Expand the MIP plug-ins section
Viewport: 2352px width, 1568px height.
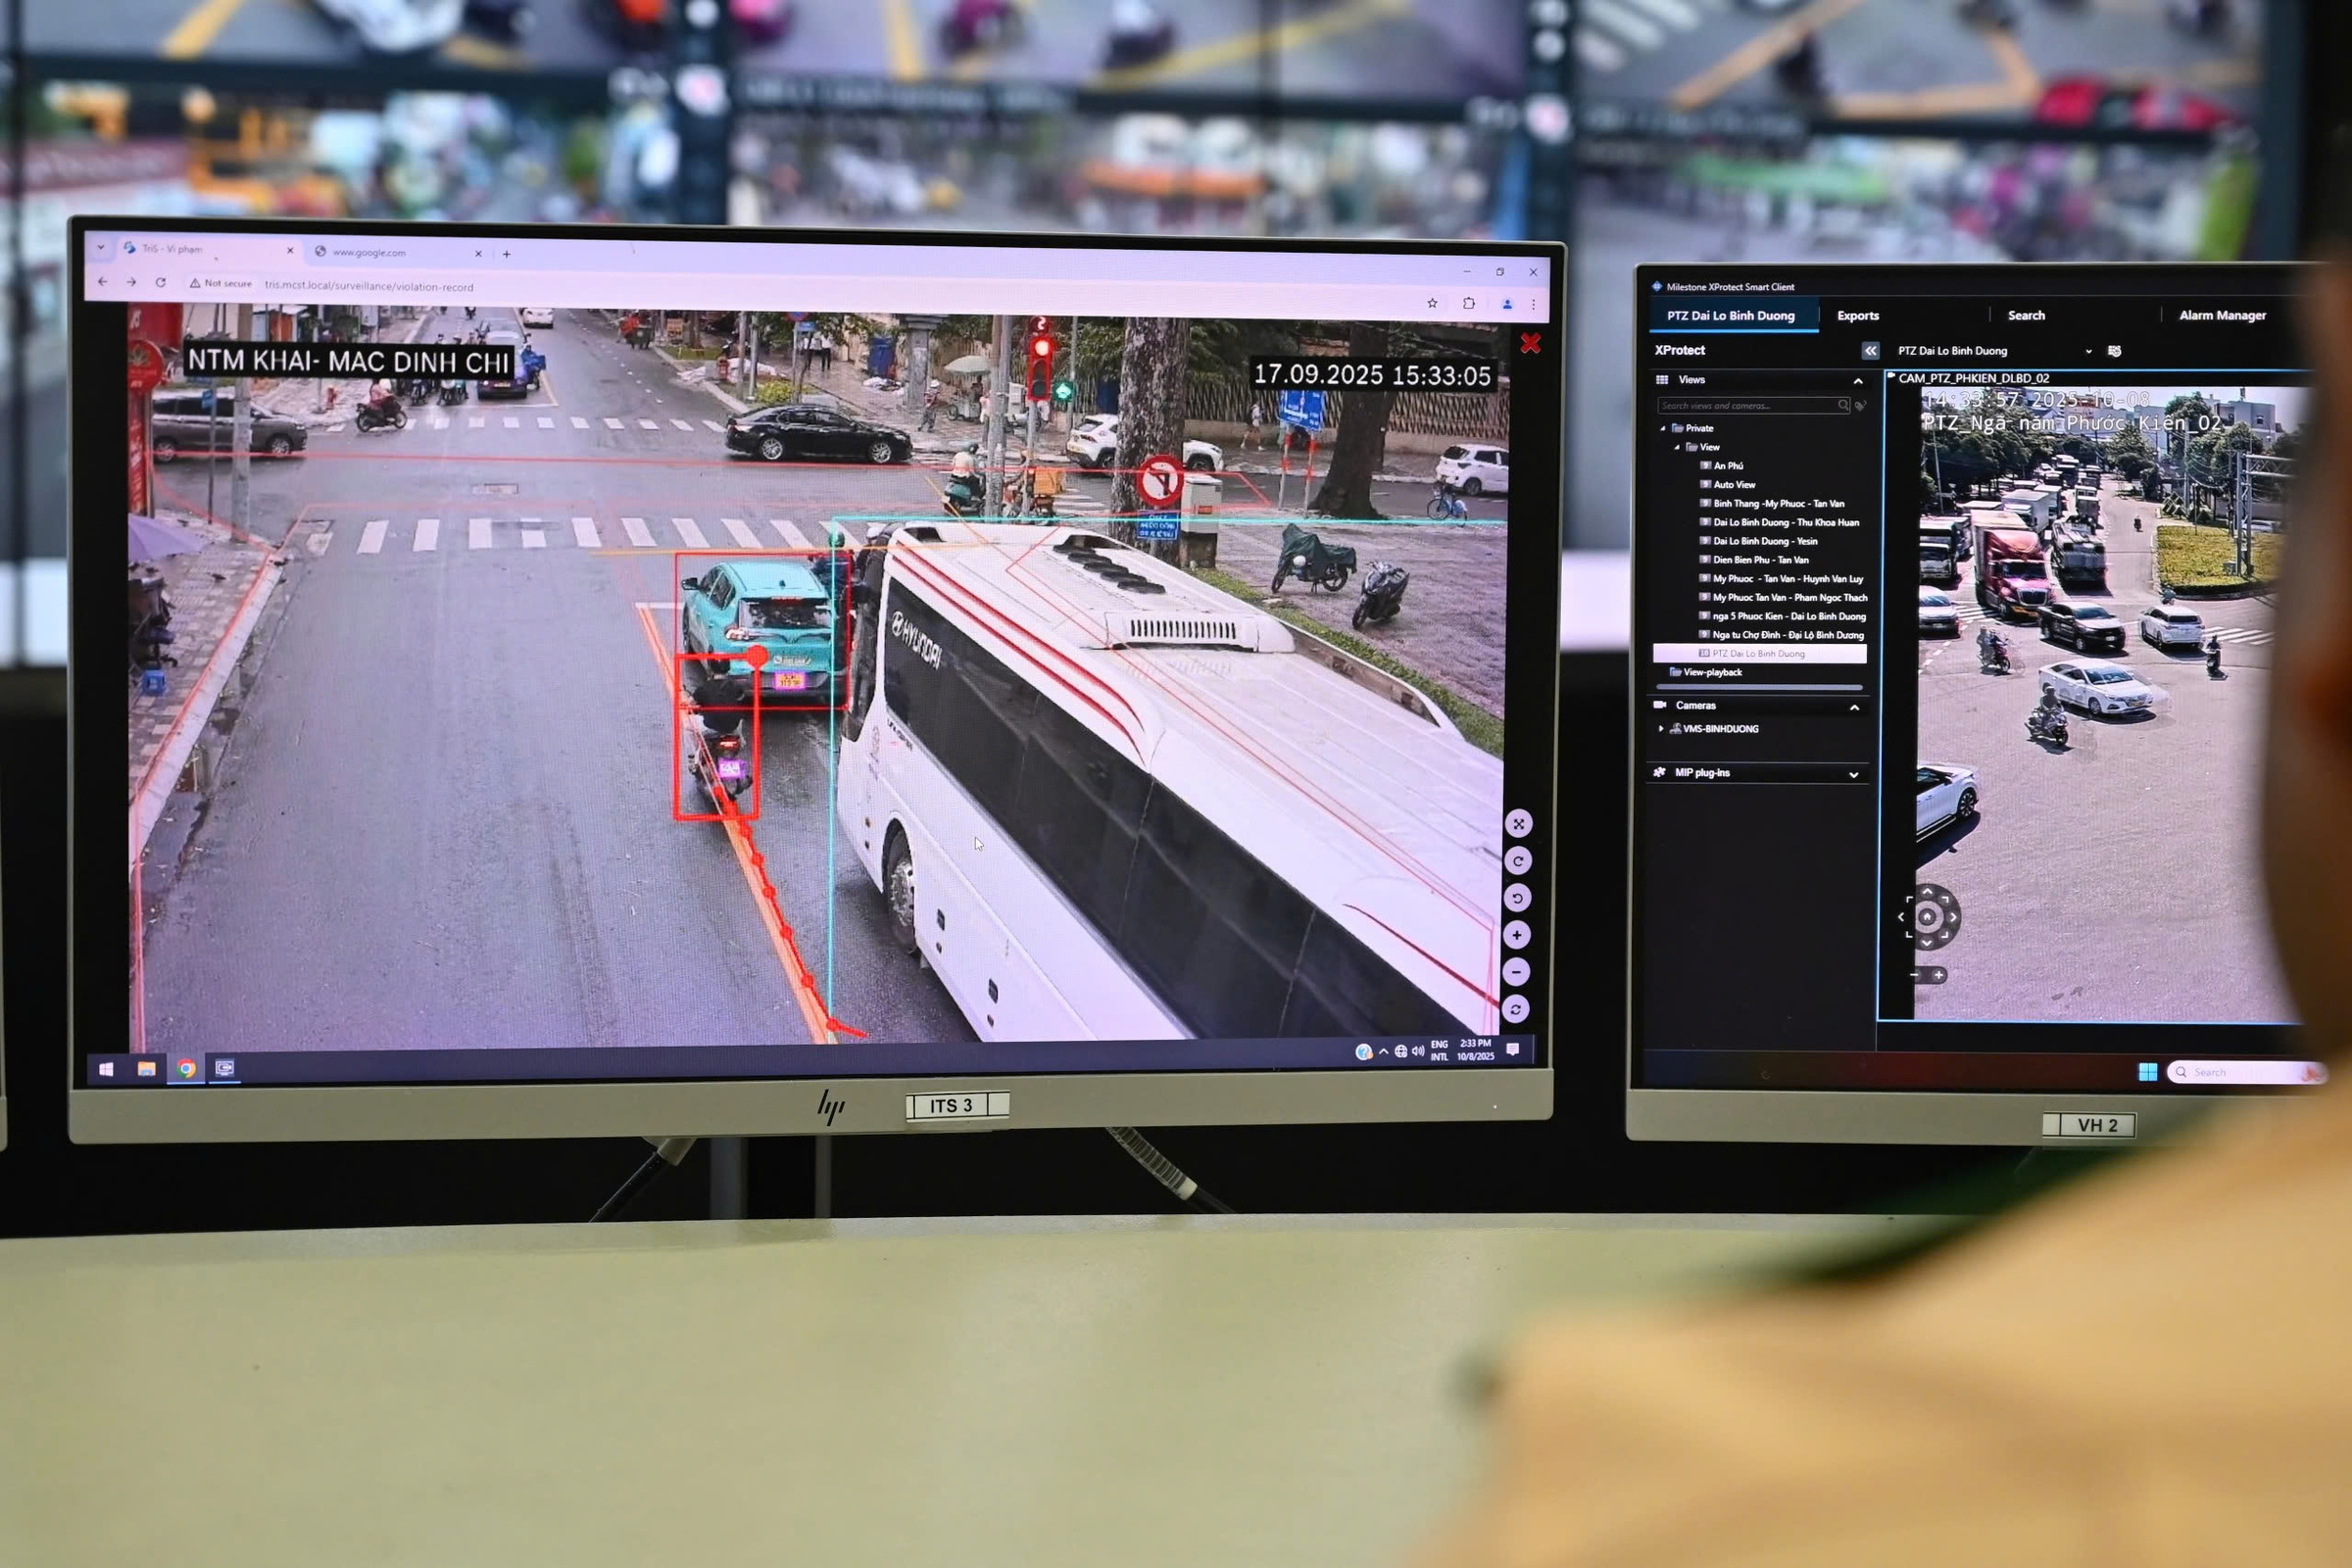click(x=1853, y=775)
